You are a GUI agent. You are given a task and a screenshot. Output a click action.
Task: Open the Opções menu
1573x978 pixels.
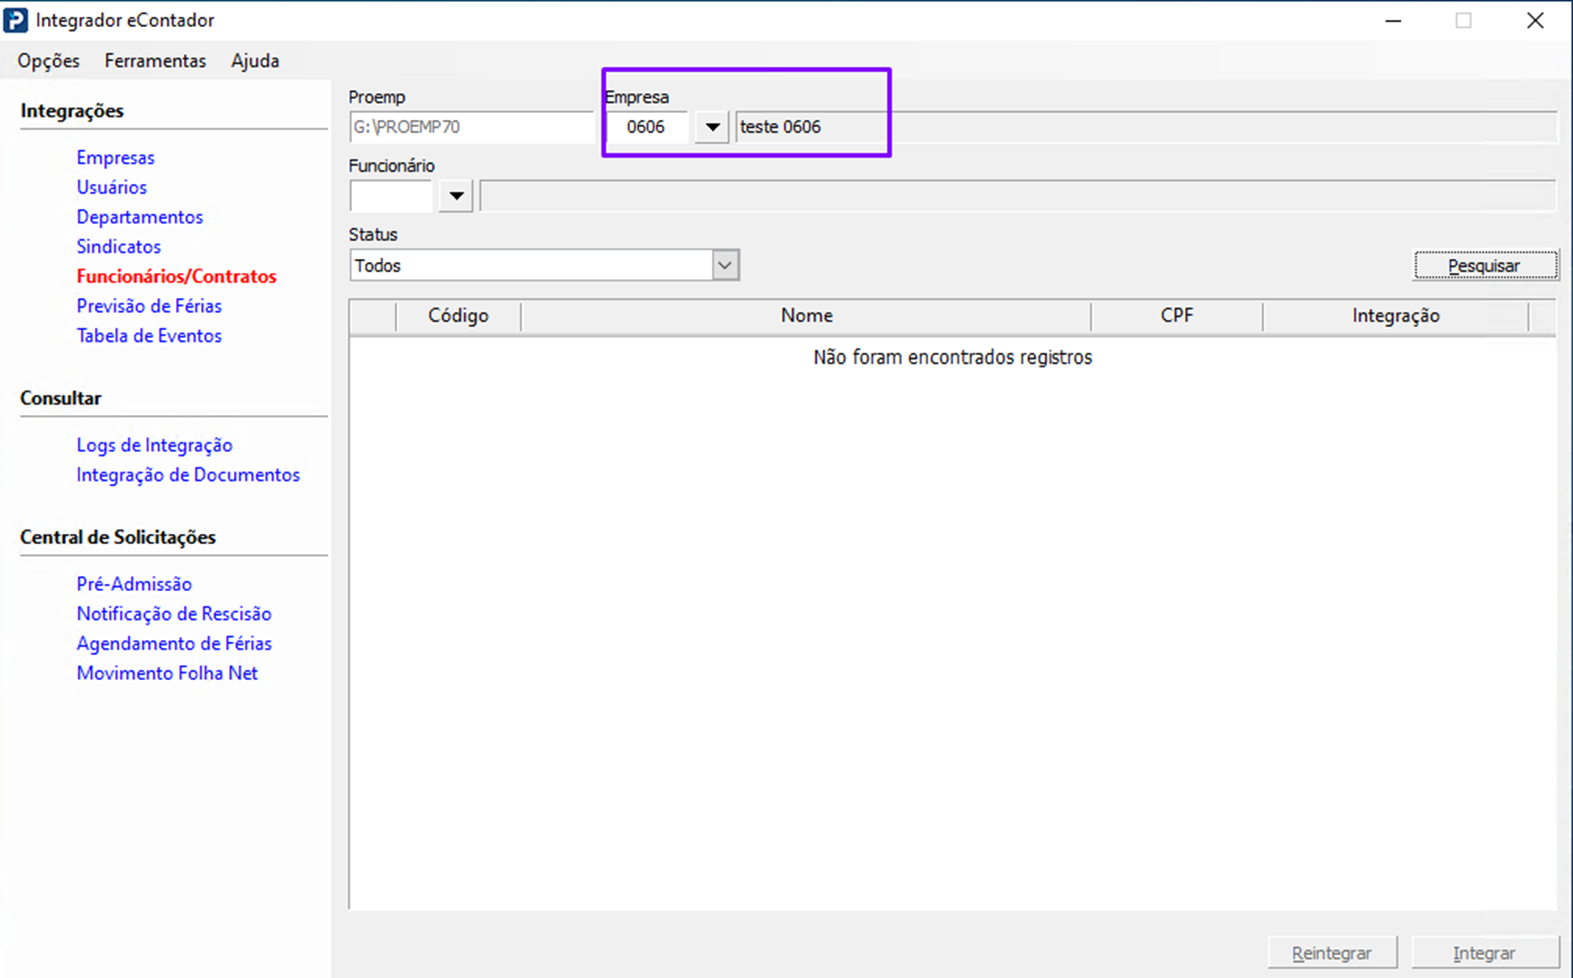coord(48,61)
